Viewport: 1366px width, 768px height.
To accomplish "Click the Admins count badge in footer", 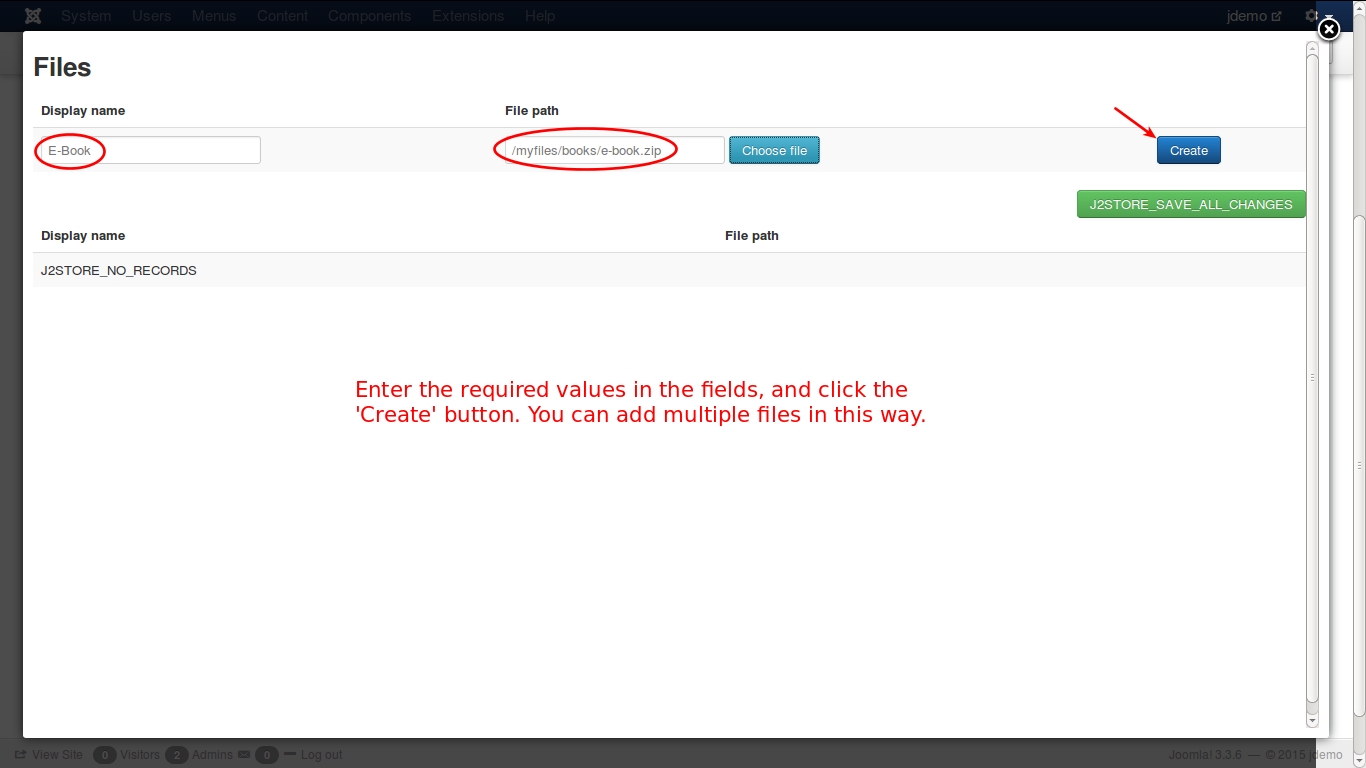I will click(x=177, y=755).
